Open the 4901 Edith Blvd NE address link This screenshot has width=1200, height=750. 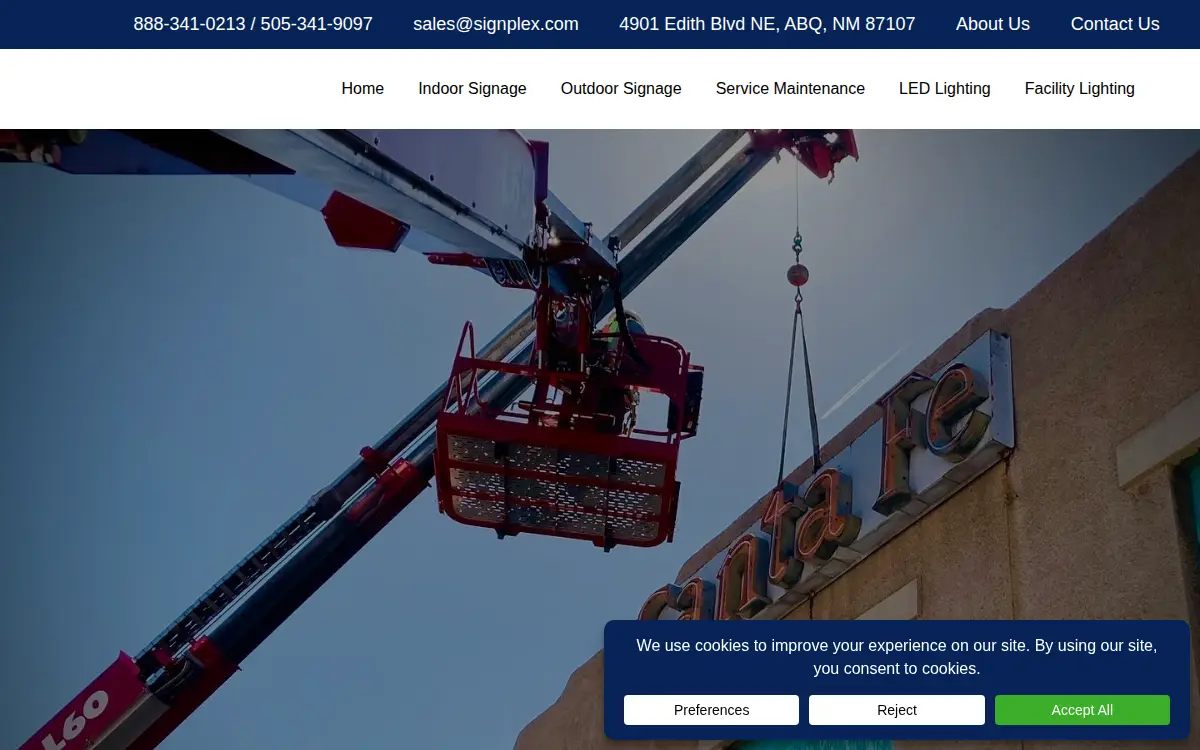pos(767,24)
